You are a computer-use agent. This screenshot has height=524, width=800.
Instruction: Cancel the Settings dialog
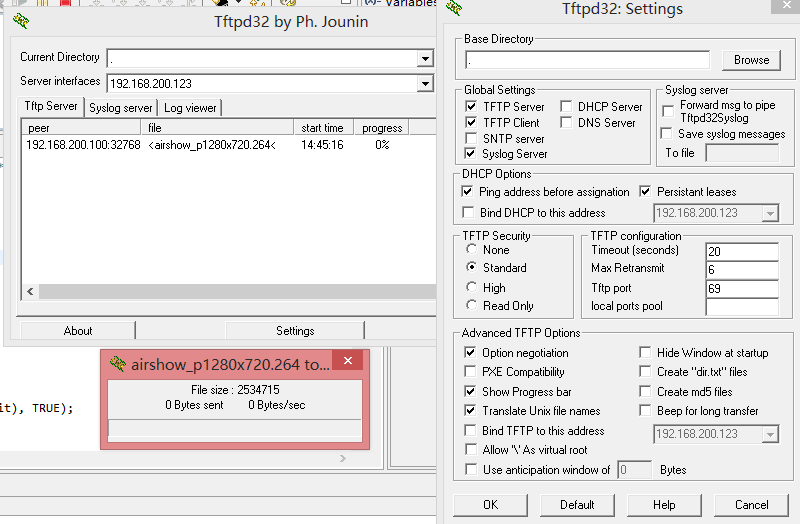[x=752, y=505]
